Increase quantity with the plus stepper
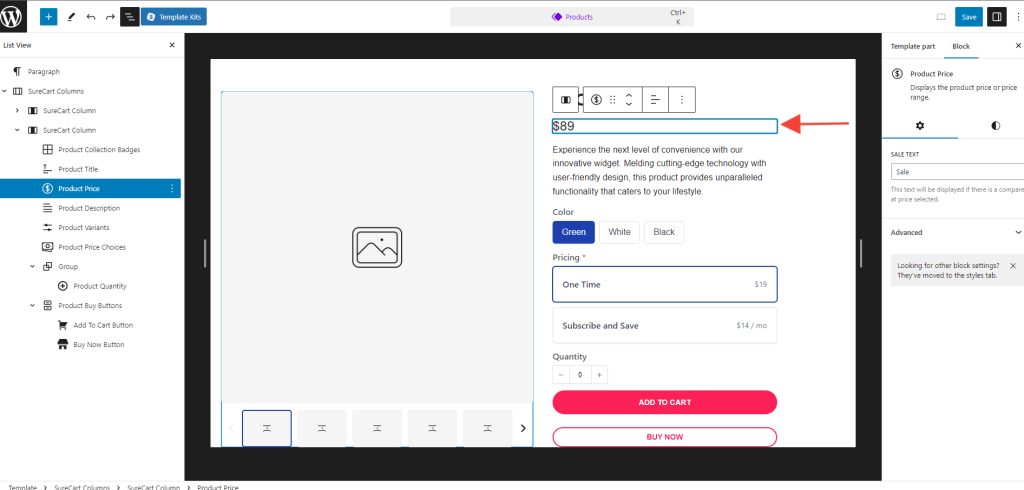 (599, 375)
